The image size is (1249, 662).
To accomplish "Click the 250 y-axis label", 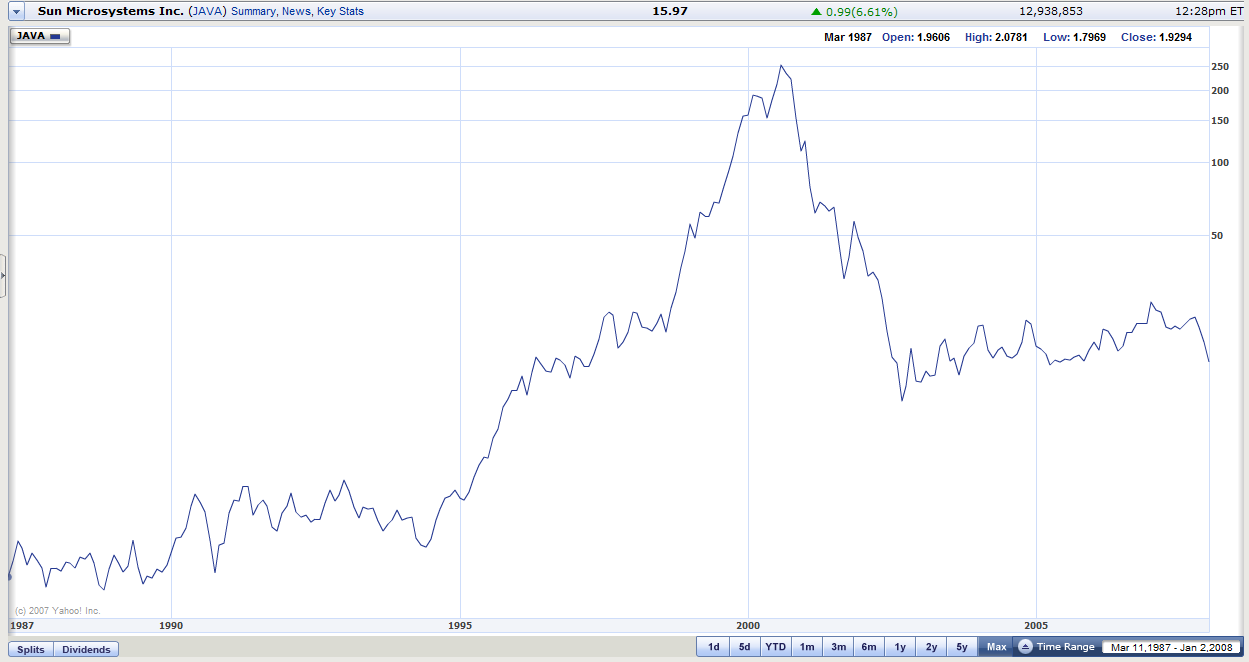I will click(x=1220, y=67).
